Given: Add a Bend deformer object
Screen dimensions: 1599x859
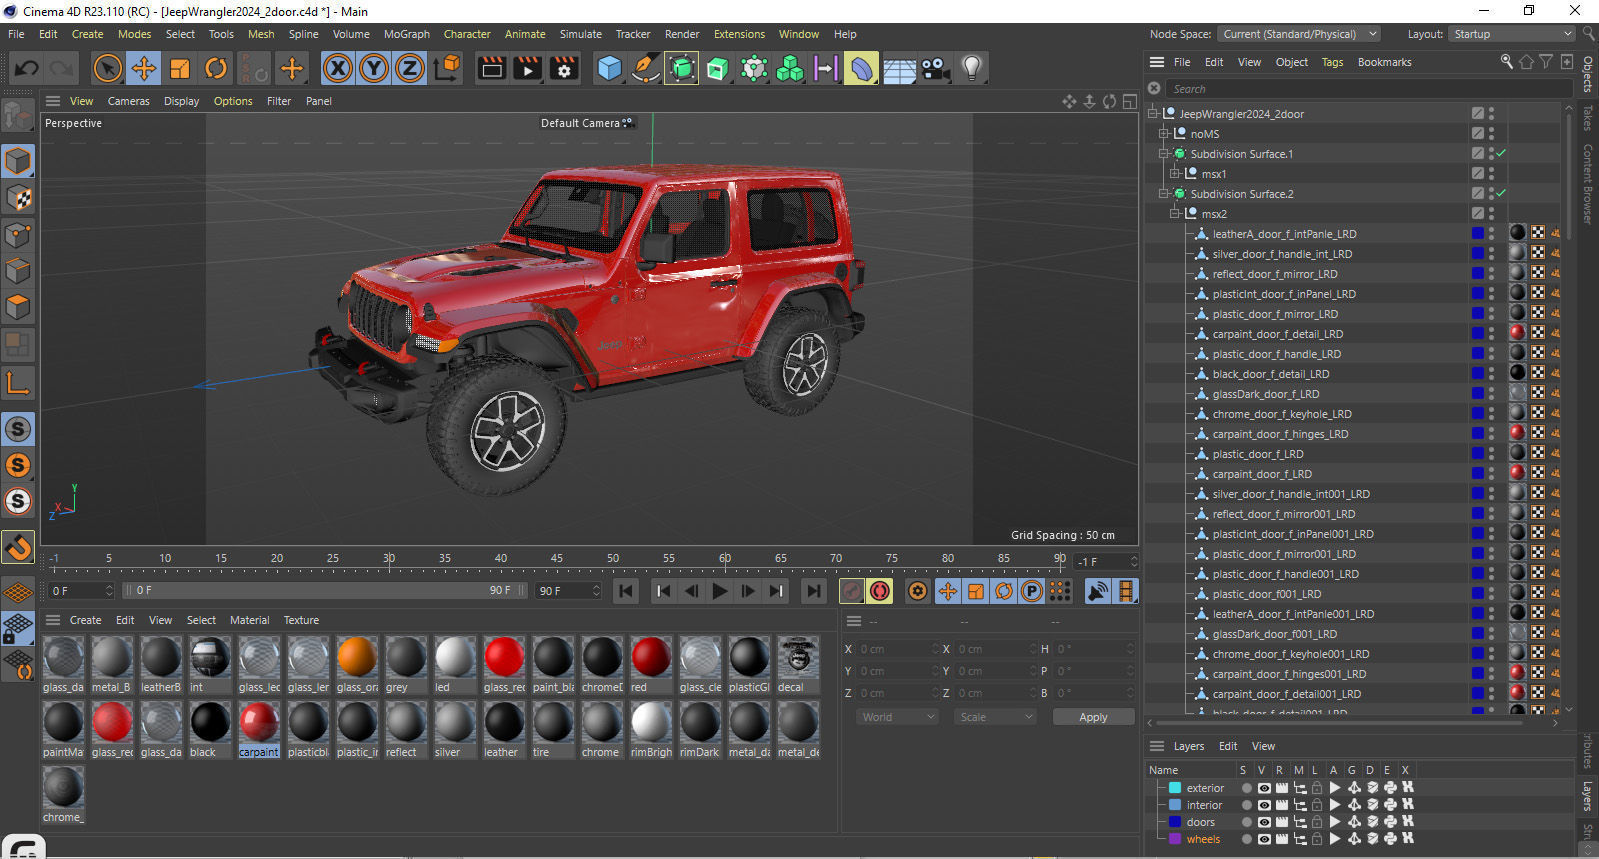Looking at the screenshot, I should [861, 68].
